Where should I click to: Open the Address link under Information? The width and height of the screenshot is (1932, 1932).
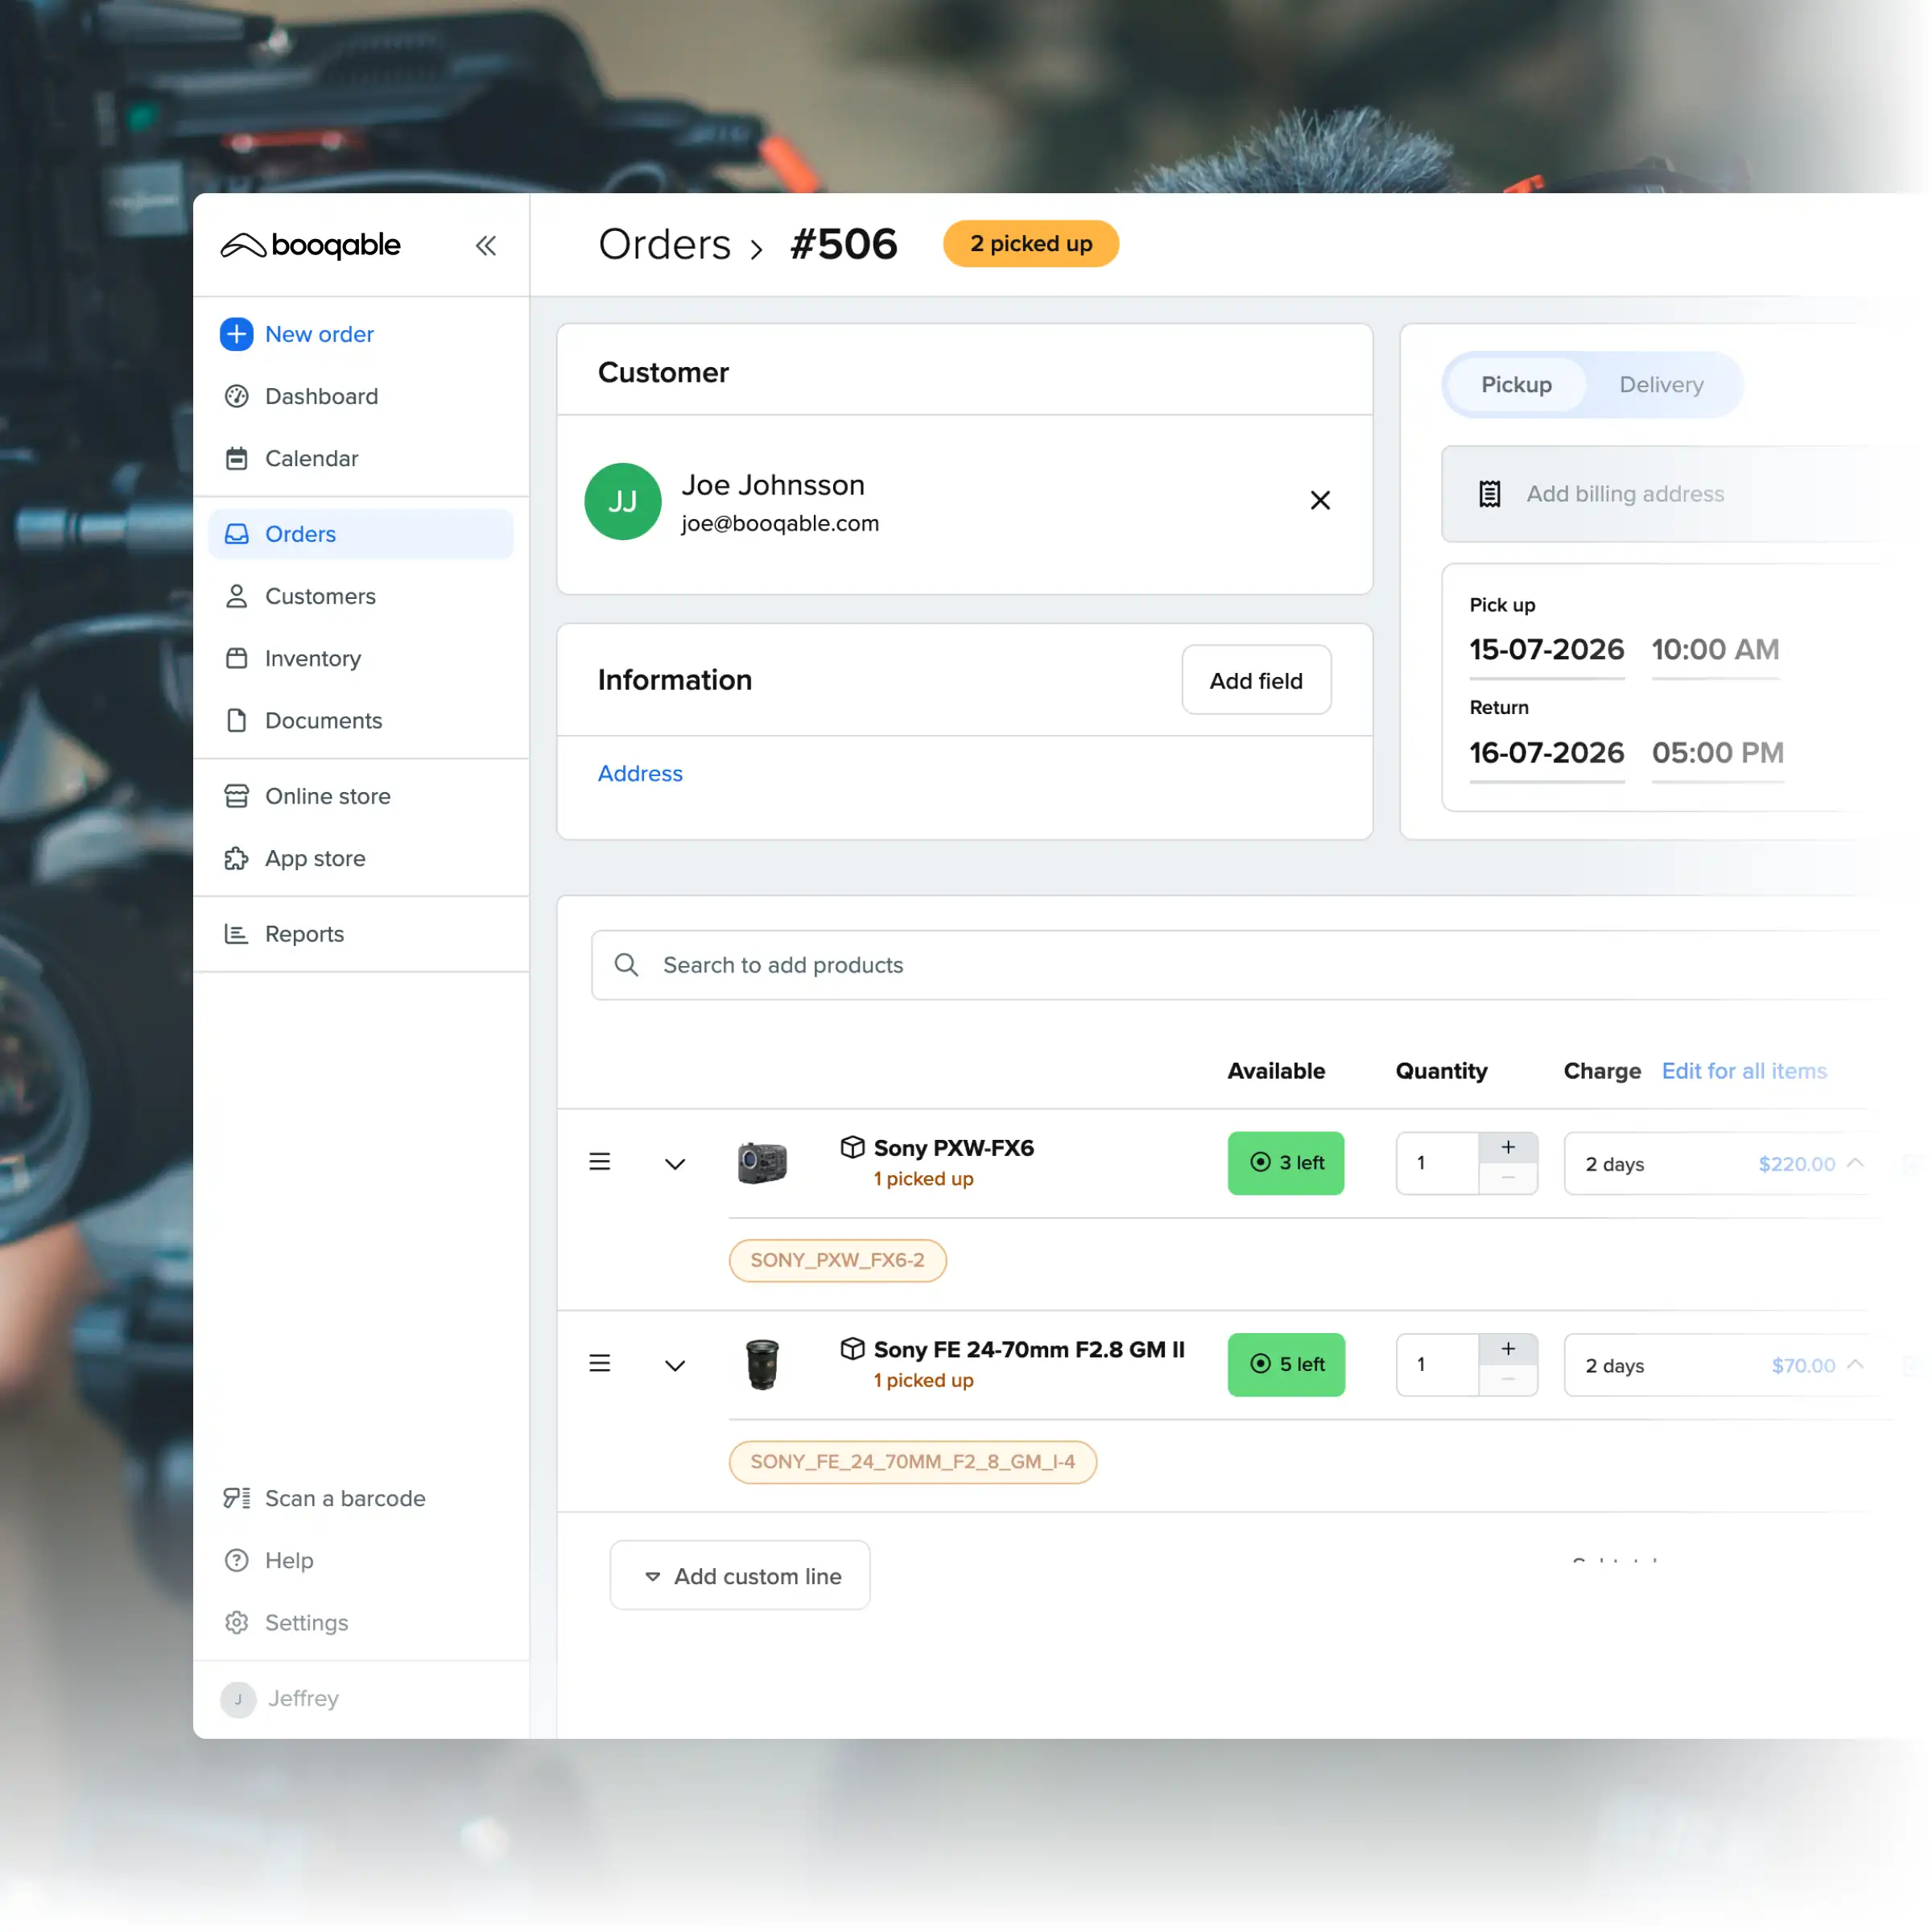point(640,773)
